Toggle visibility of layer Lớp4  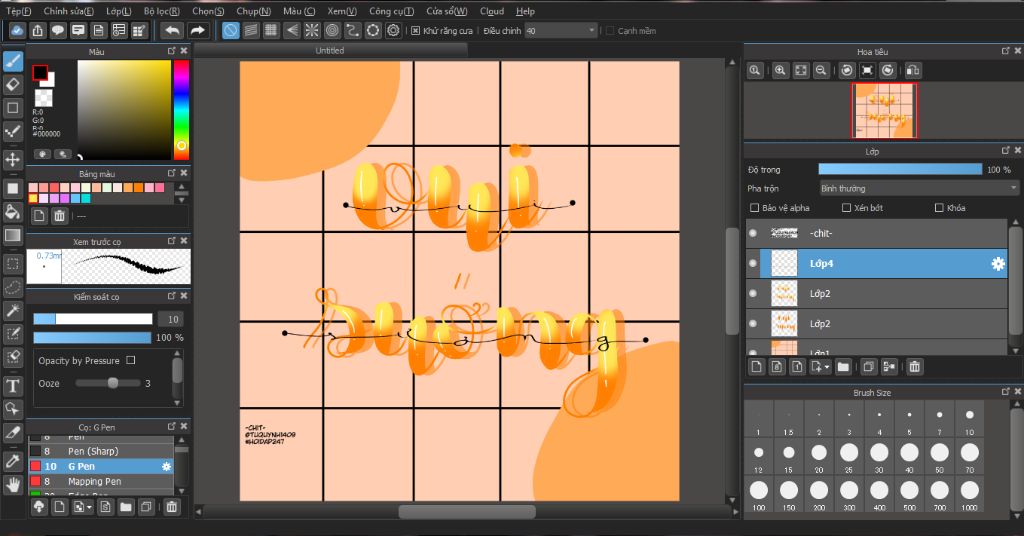point(753,264)
